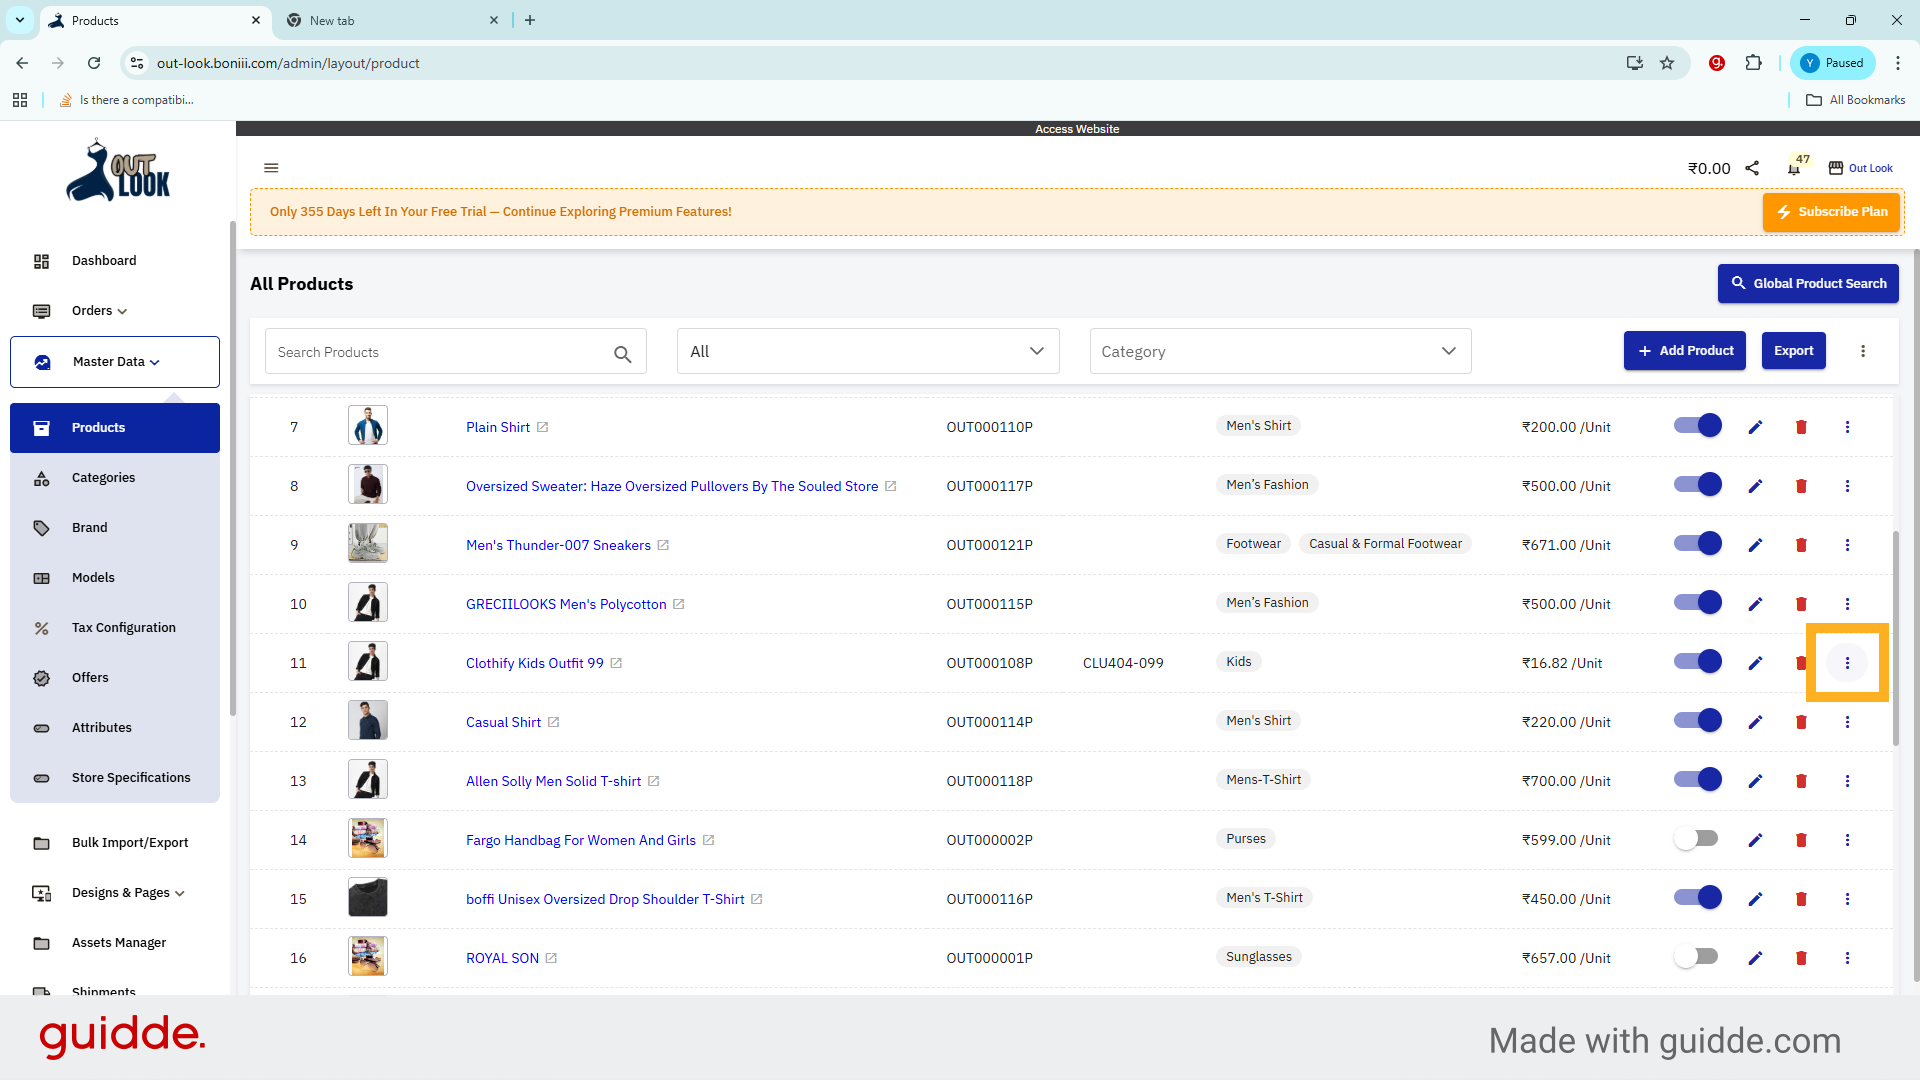Click the boffi Unisex T-Shirt product thumbnail
The height and width of the screenshot is (1080, 1920).
(x=367, y=898)
